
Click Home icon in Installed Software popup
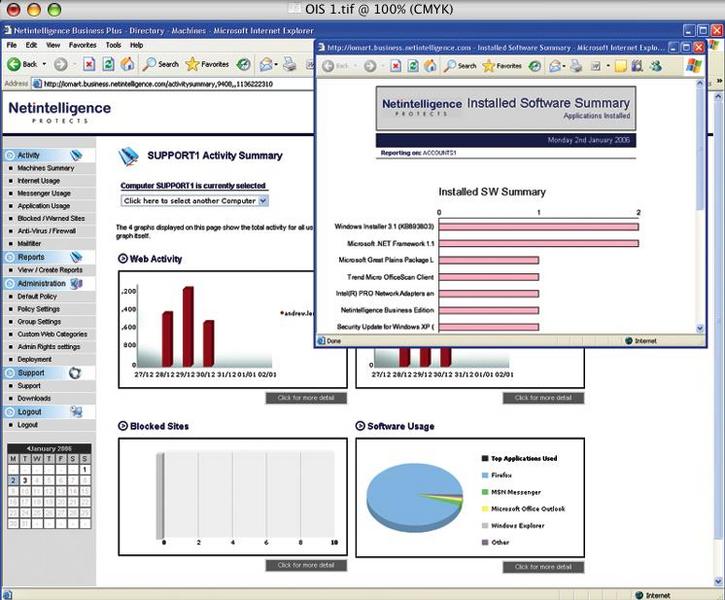pyautogui.click(x=430, y=66)
